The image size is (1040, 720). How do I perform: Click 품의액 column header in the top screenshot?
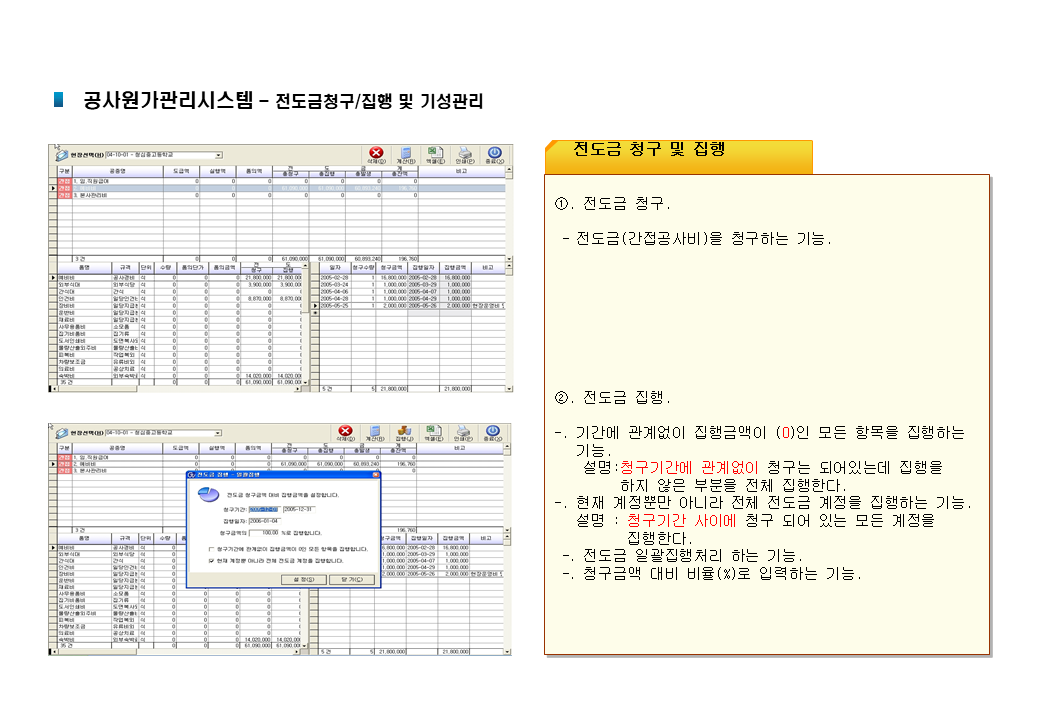[253, 171]
